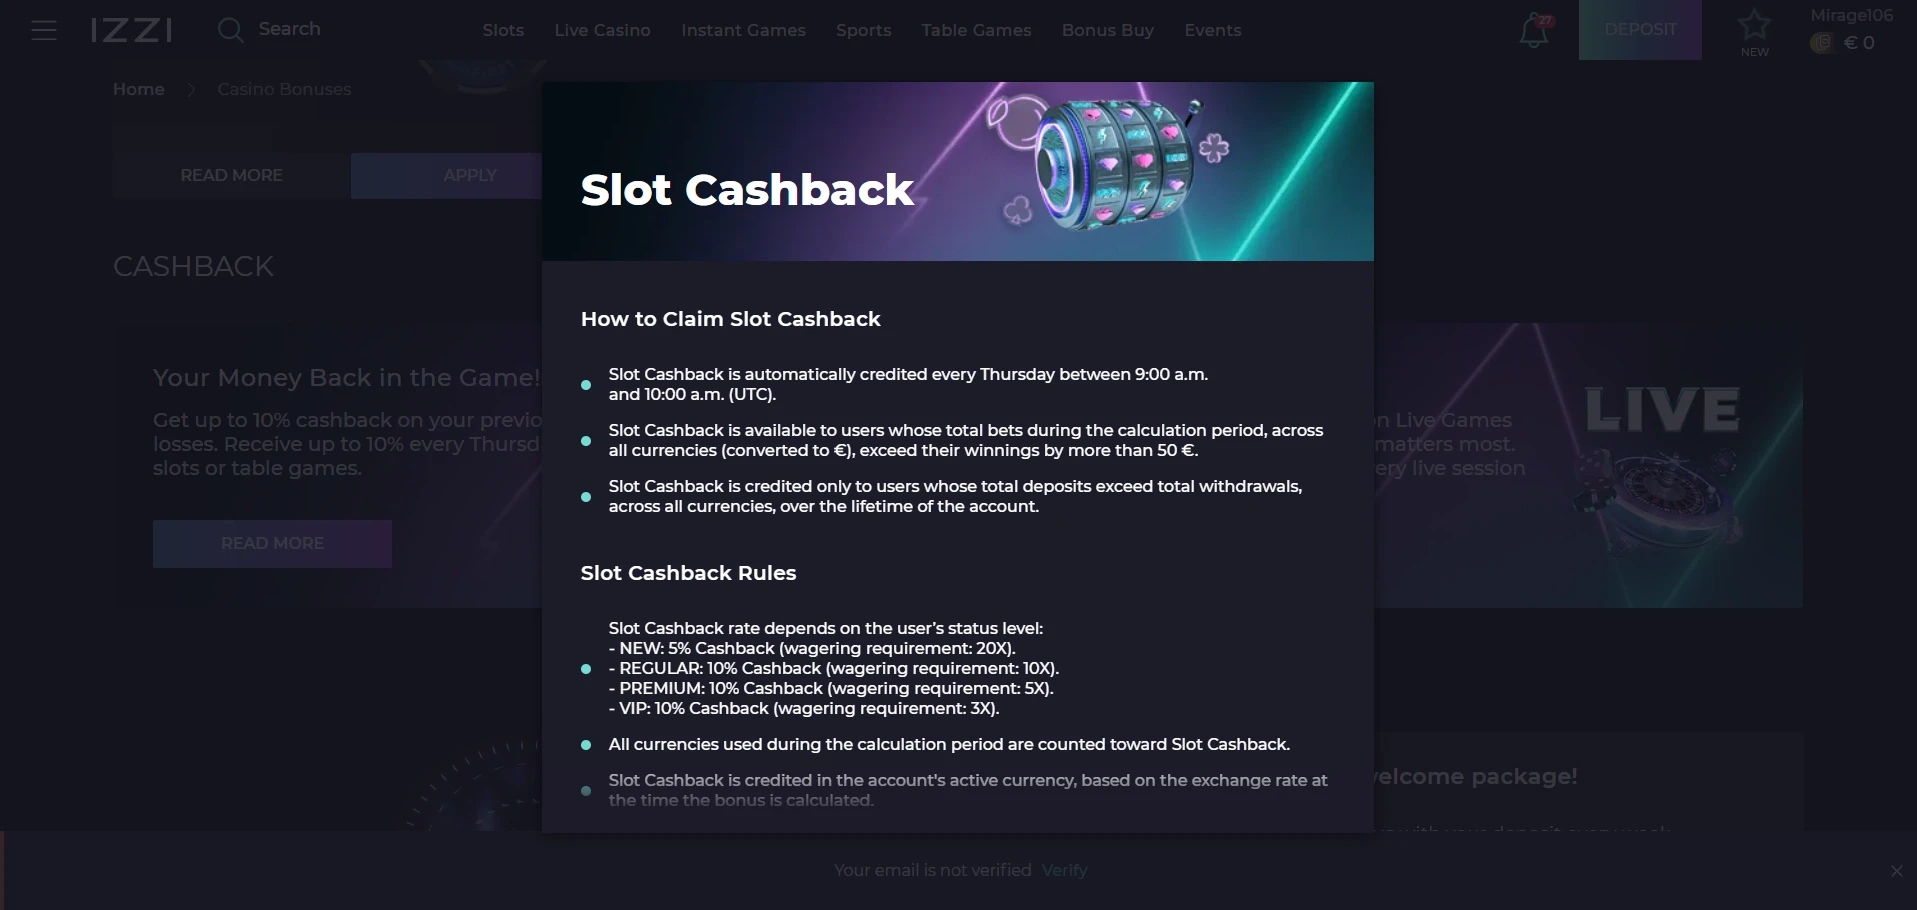Open the notifications bell icon

(1533, 32)
